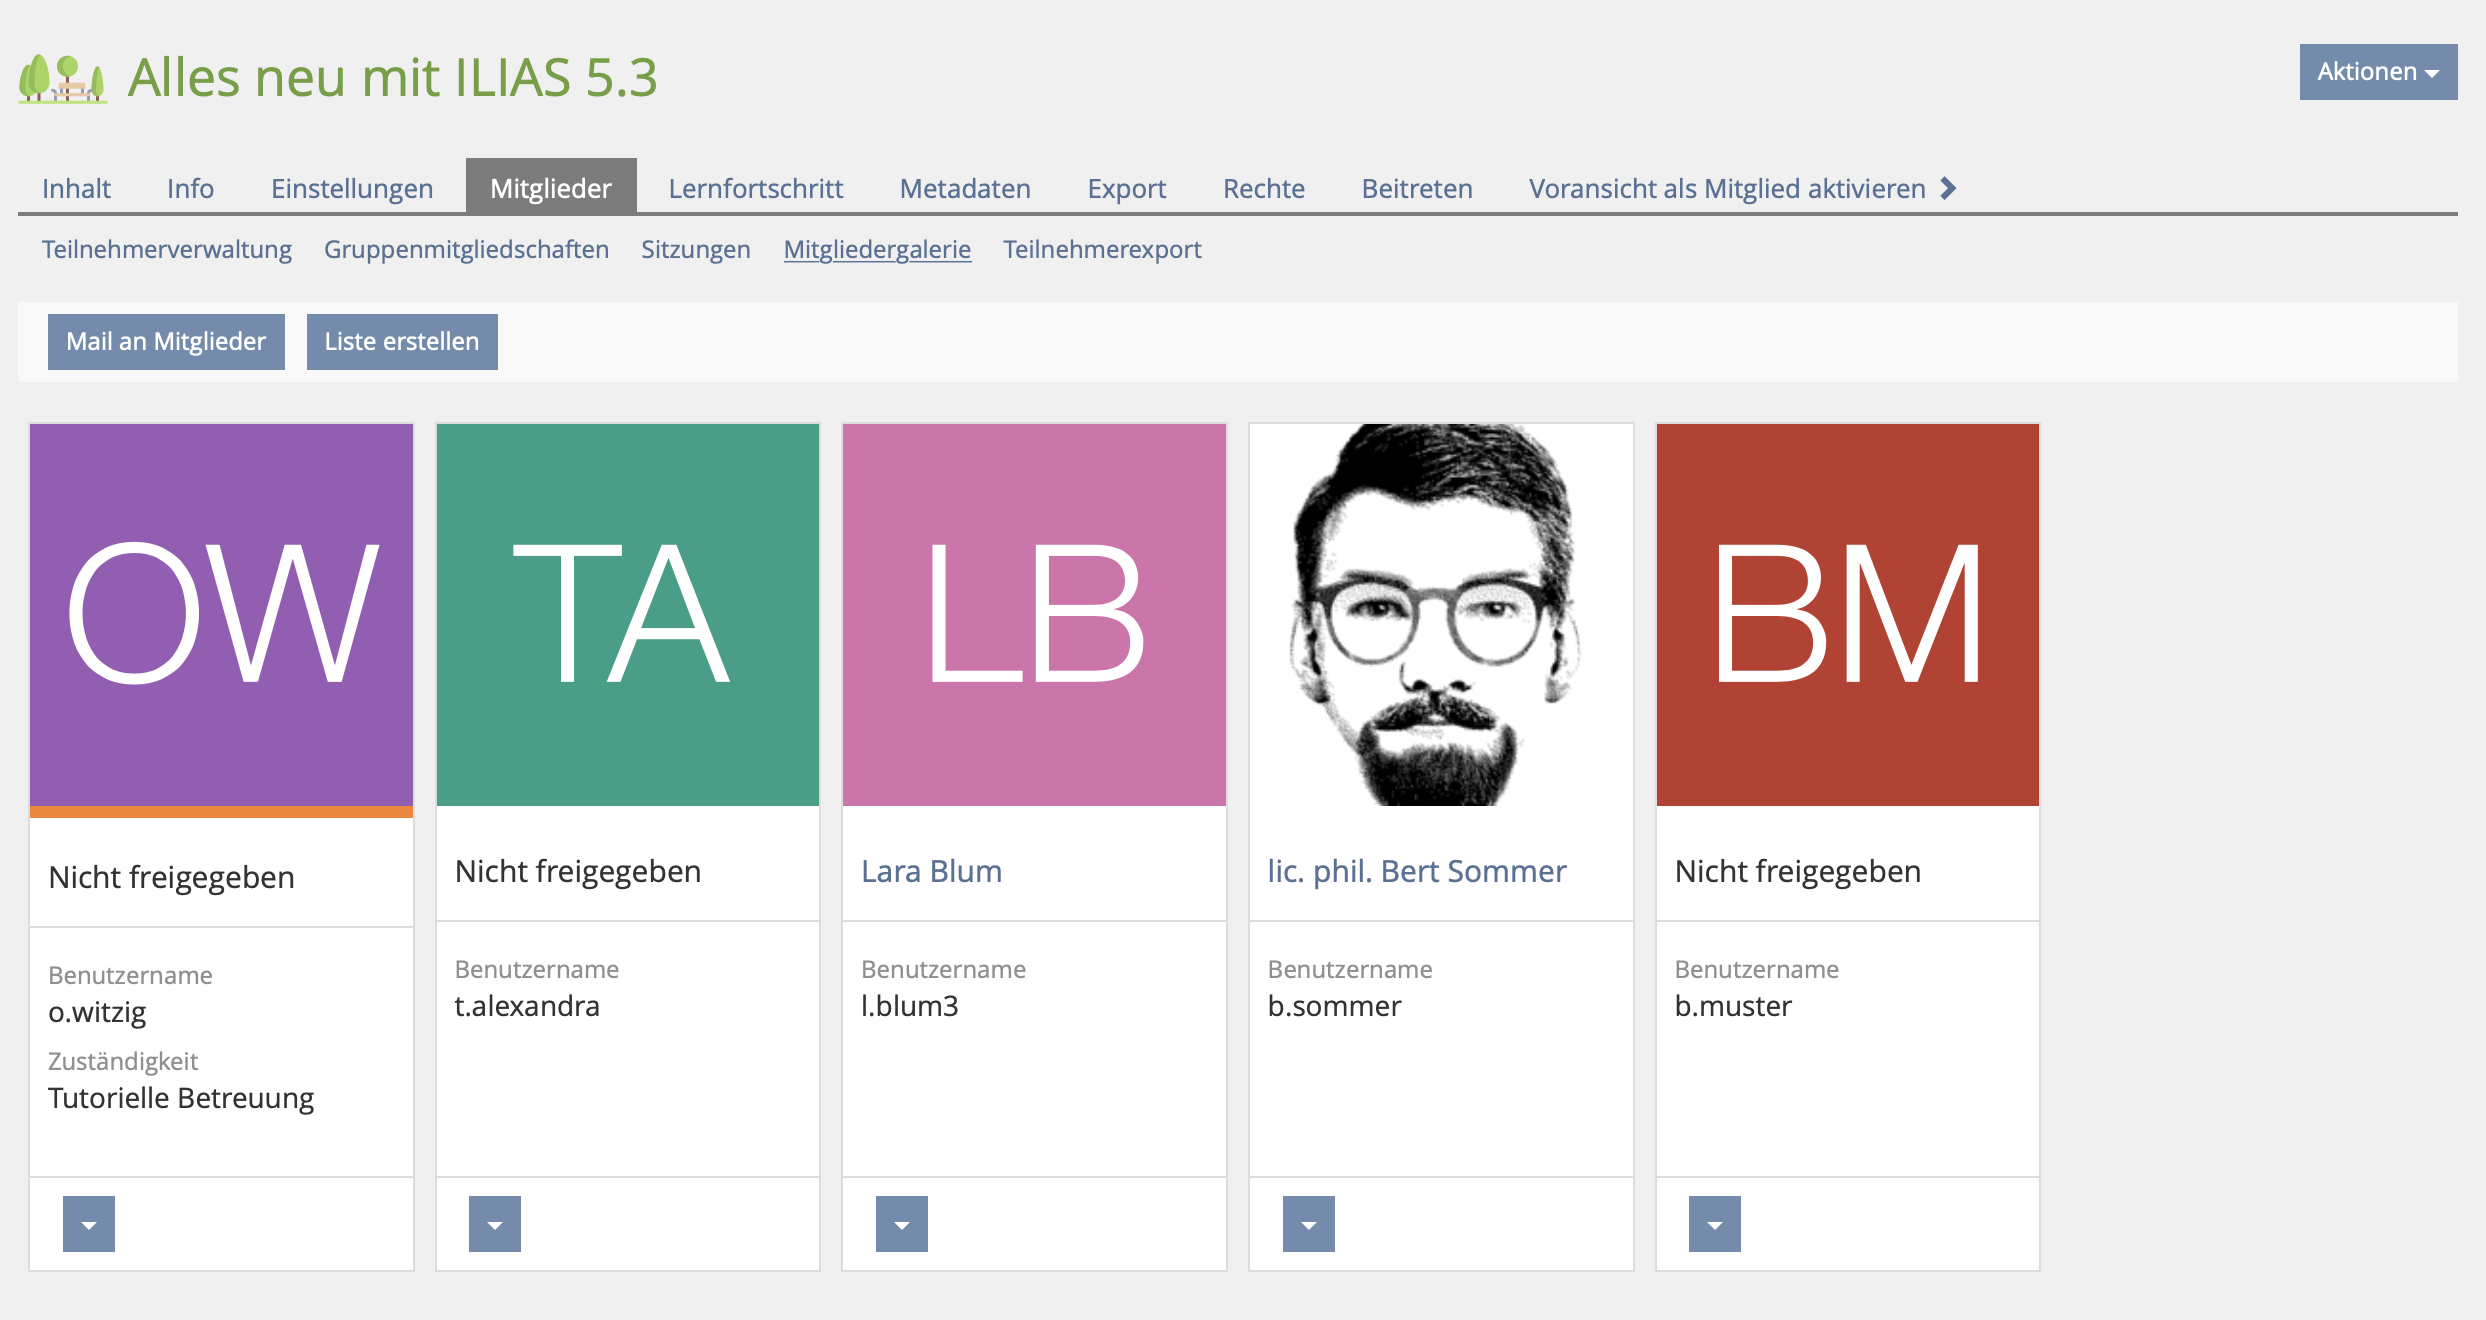Viewport: 2486px width, 1320px height.
Task: Click the TA avatar of t.alexandra
Action: point(628,614)
